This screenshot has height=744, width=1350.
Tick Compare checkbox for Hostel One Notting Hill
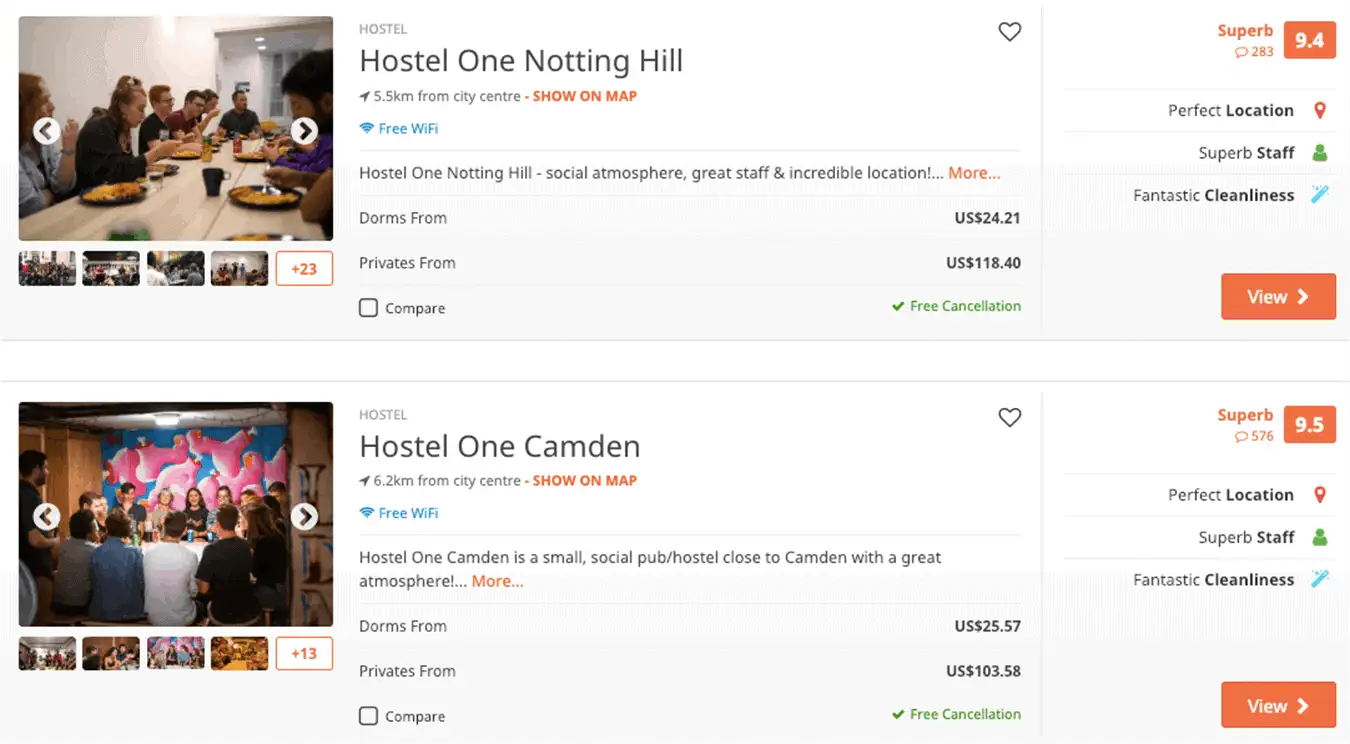pos(368,308)
